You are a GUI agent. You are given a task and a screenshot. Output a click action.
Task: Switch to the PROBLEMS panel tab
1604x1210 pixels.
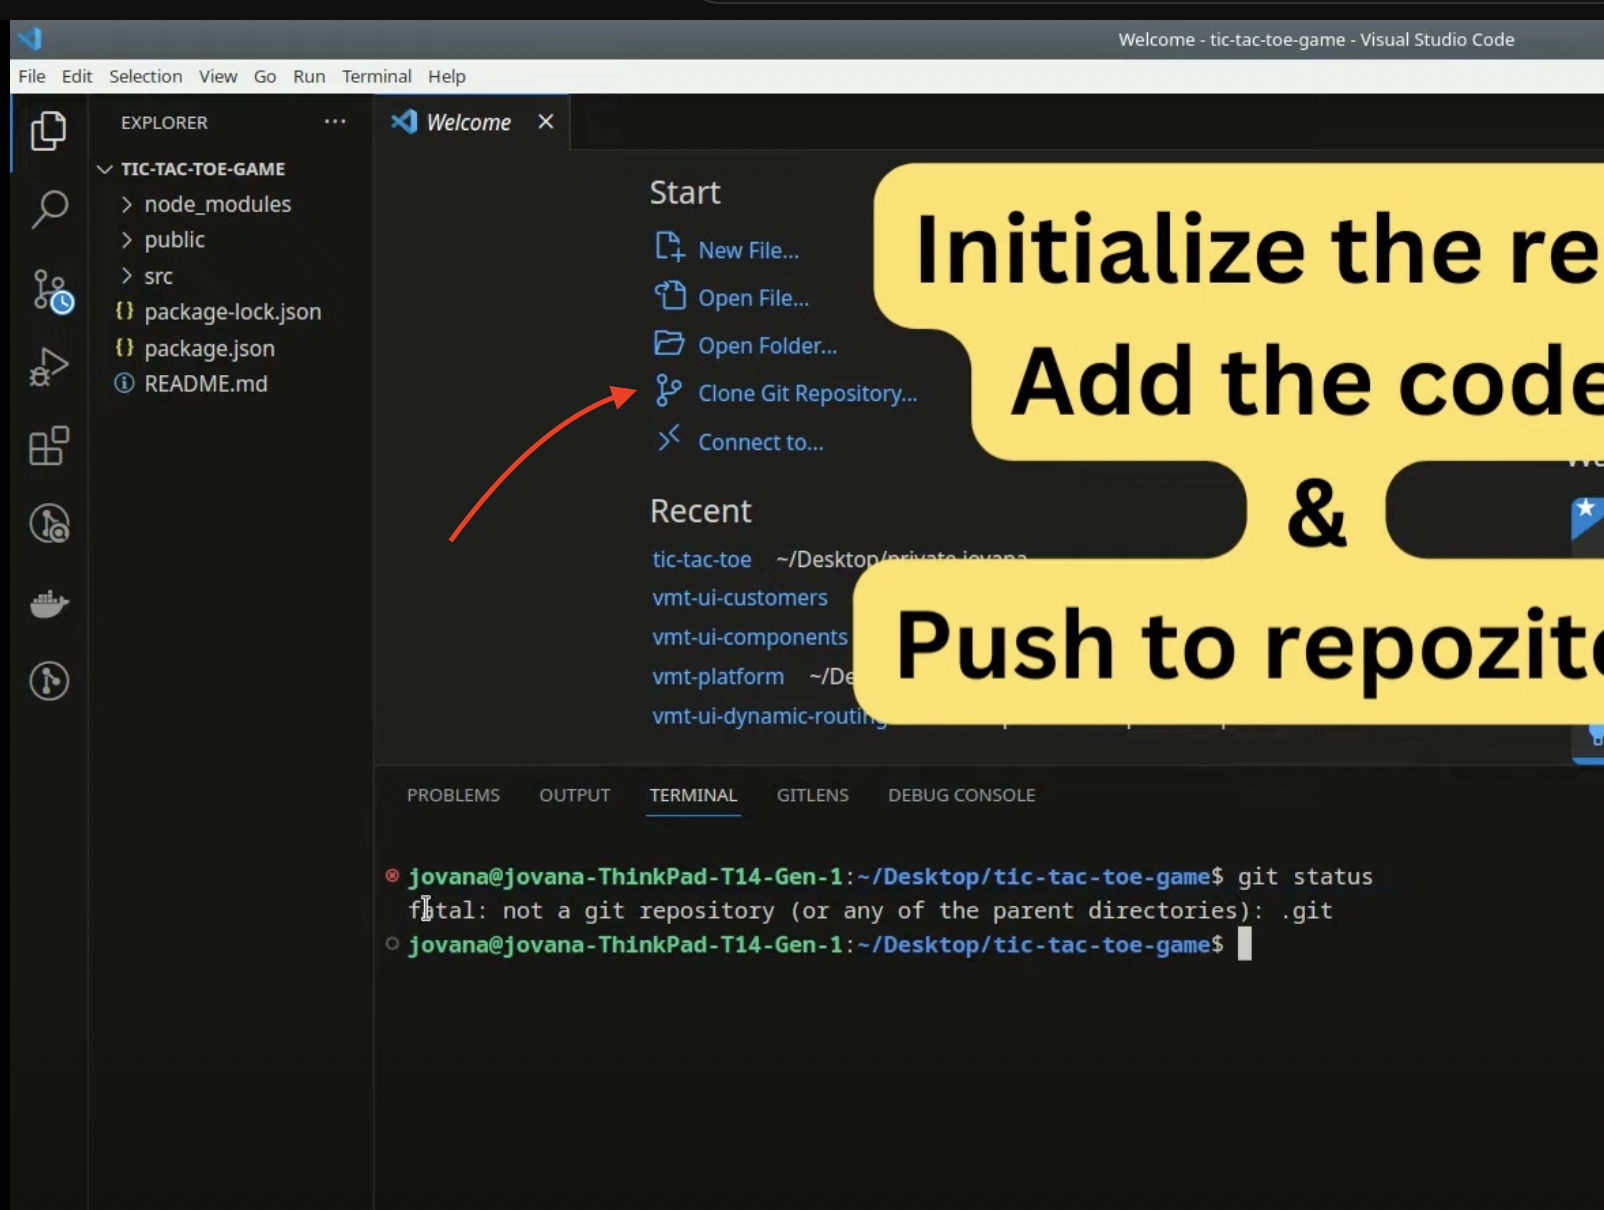(x=453, y=795)
